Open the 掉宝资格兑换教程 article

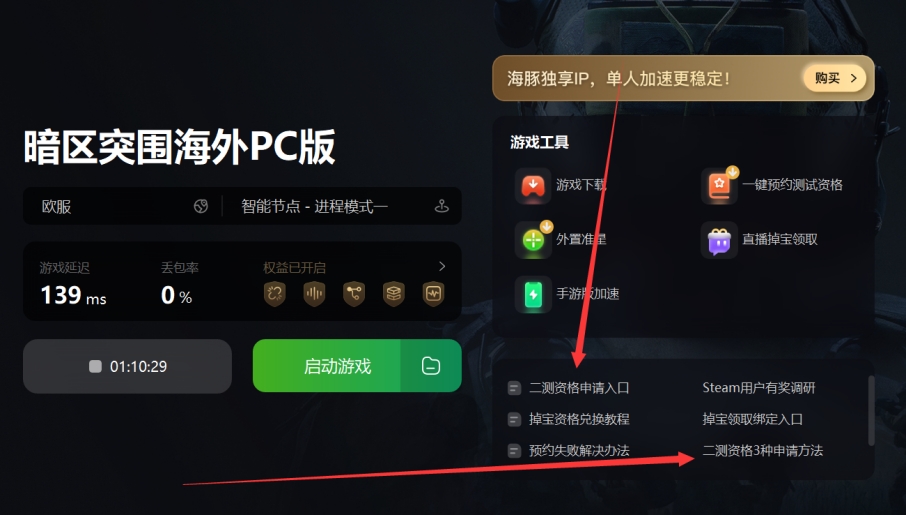tap(579, 419)
